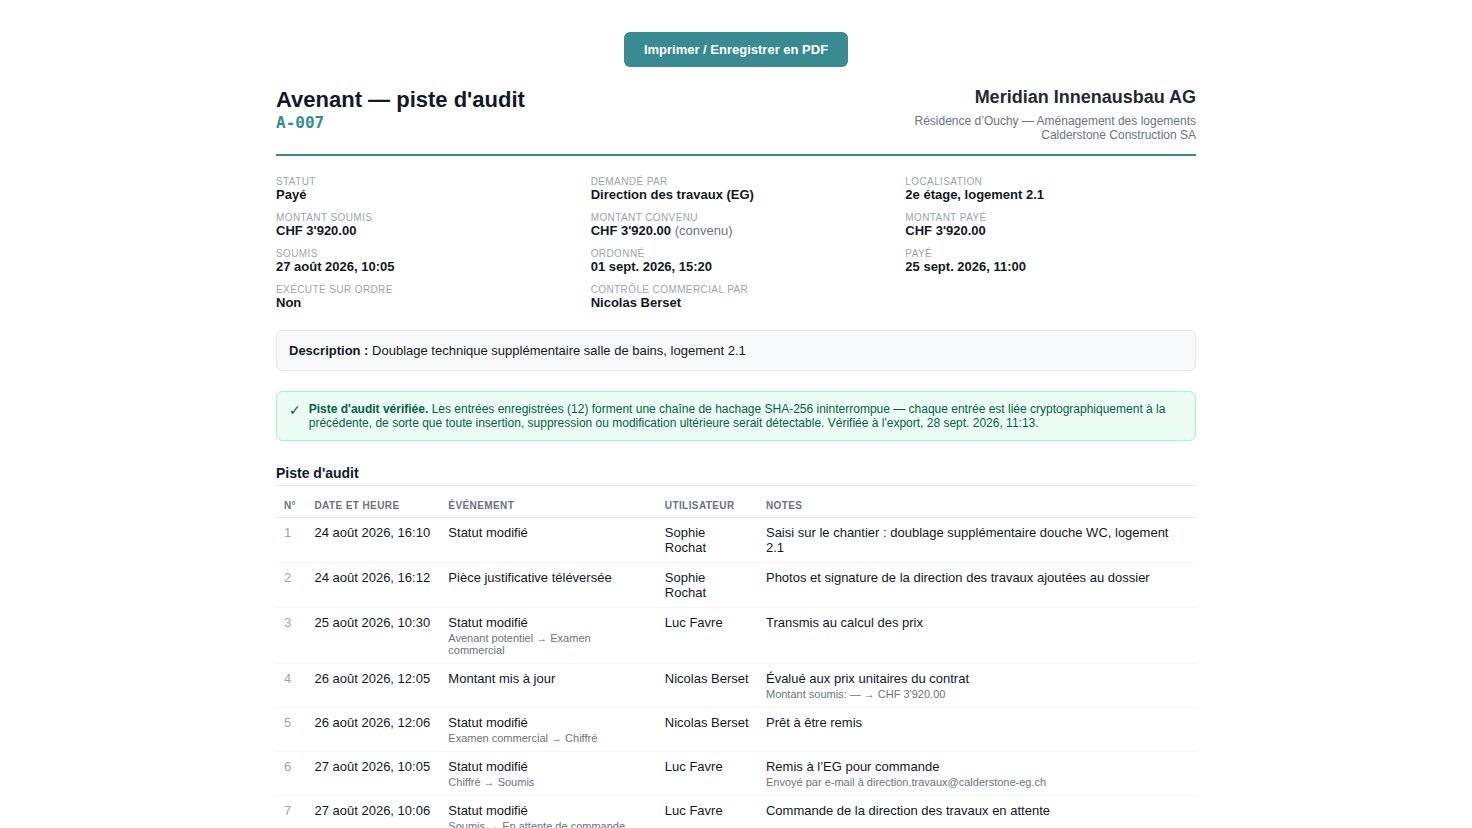Click the transition "Examen commercial → Chiffré"
1472x828 pixels.
(523, 738)
